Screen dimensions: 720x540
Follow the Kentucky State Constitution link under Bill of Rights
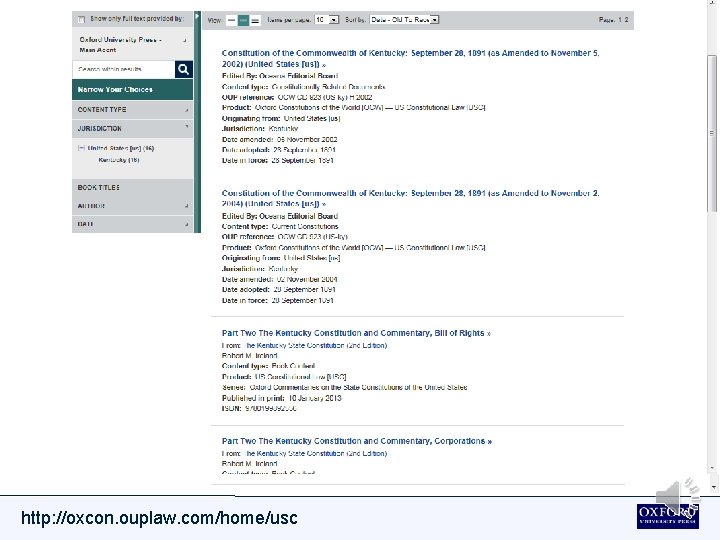tap(316, 345)
